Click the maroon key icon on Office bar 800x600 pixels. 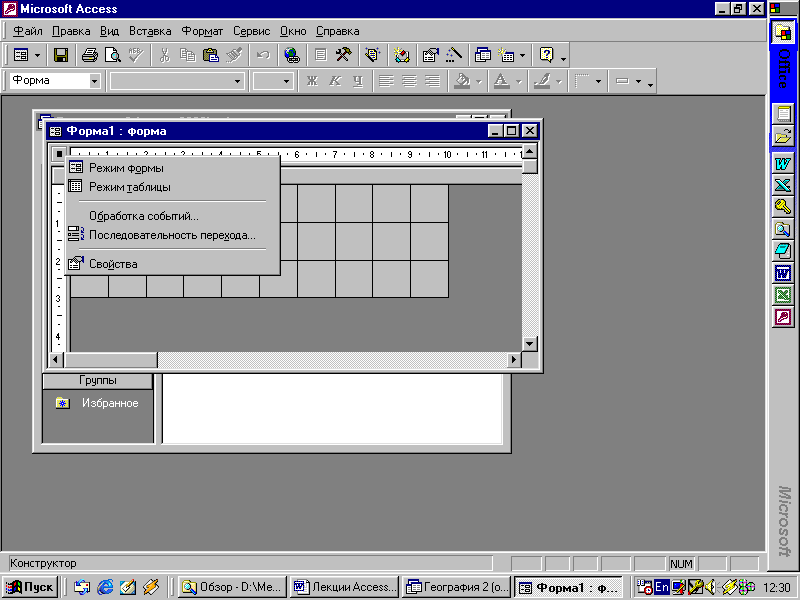point(783,317)
